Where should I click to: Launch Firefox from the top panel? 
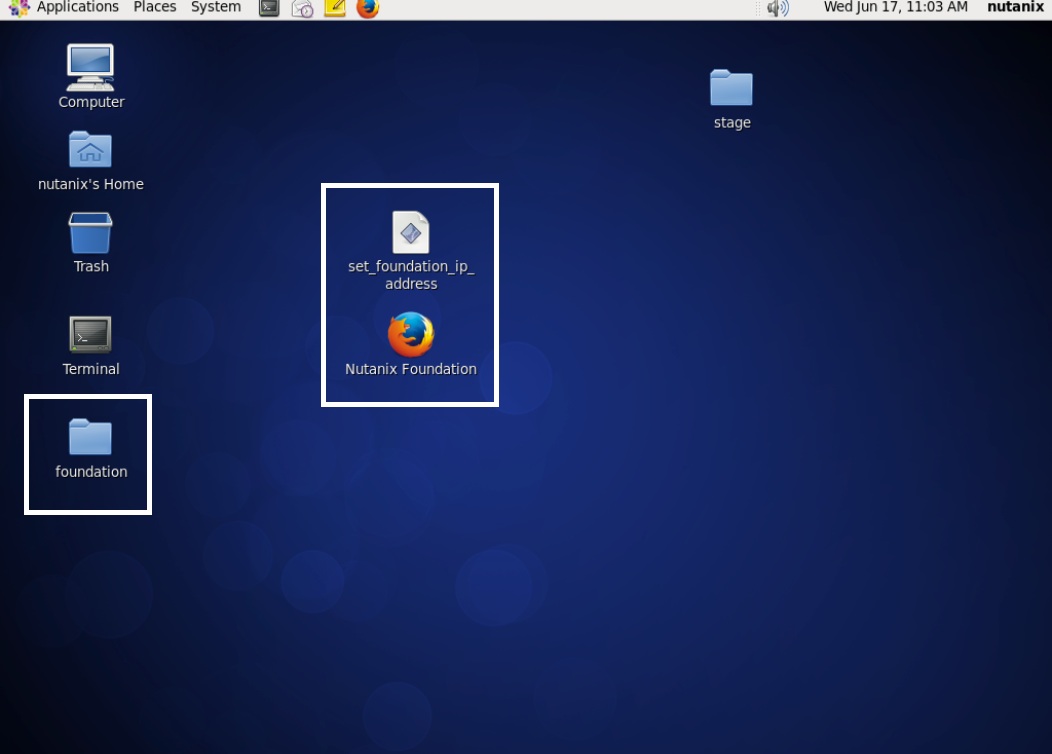(368, 8)
